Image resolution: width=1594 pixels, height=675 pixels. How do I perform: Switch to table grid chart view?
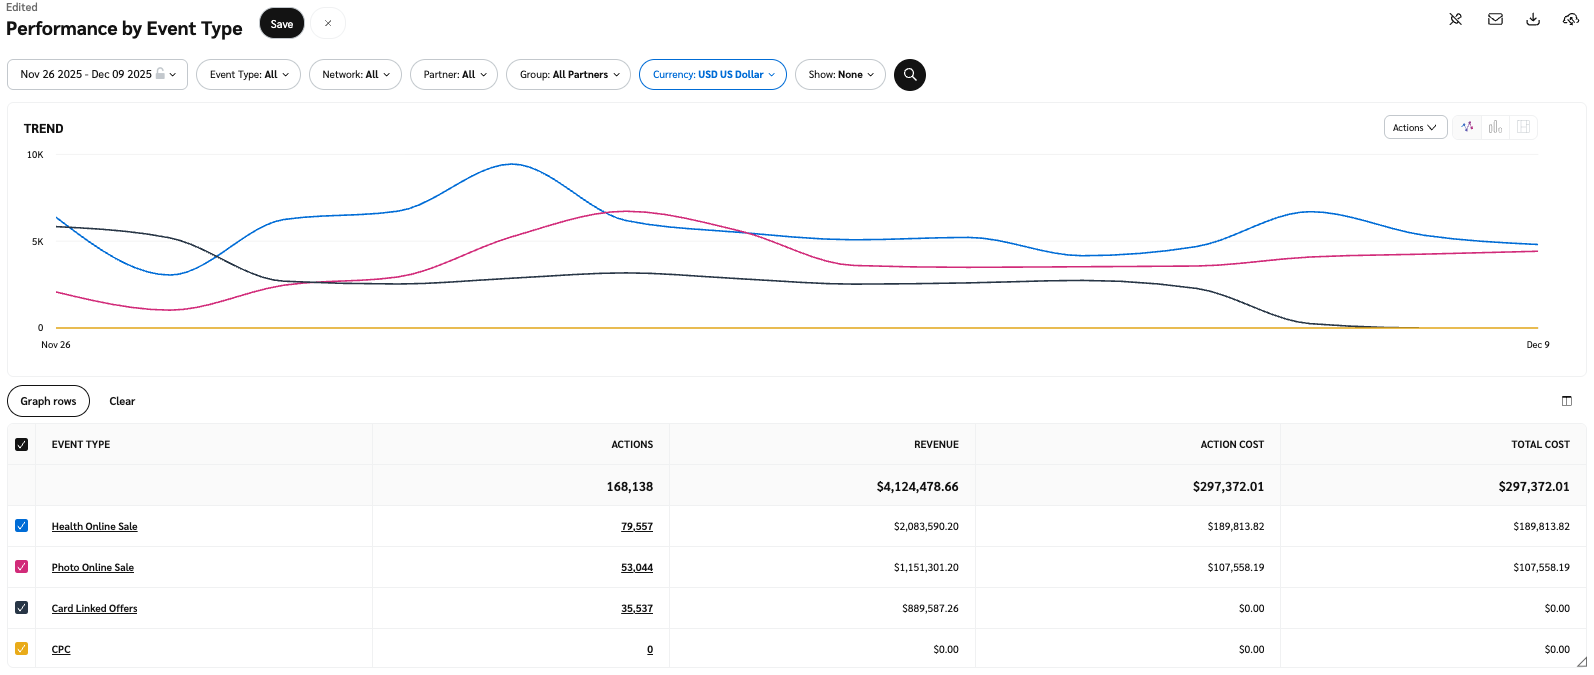click(1523, 127)
